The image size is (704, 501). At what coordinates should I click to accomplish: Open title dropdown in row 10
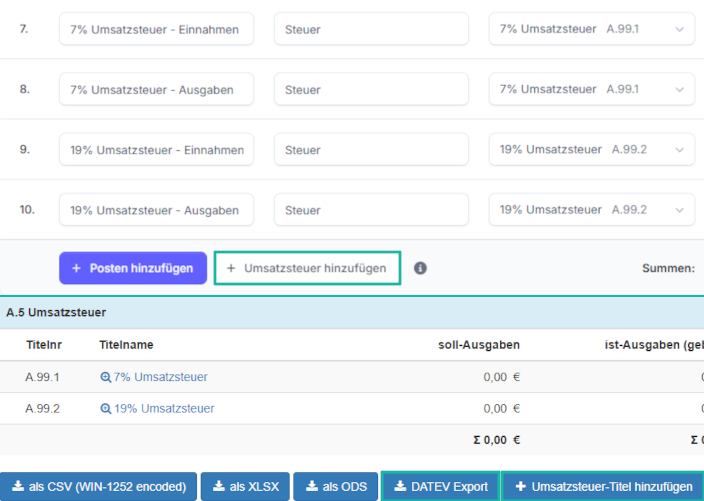tap(592, 210)
